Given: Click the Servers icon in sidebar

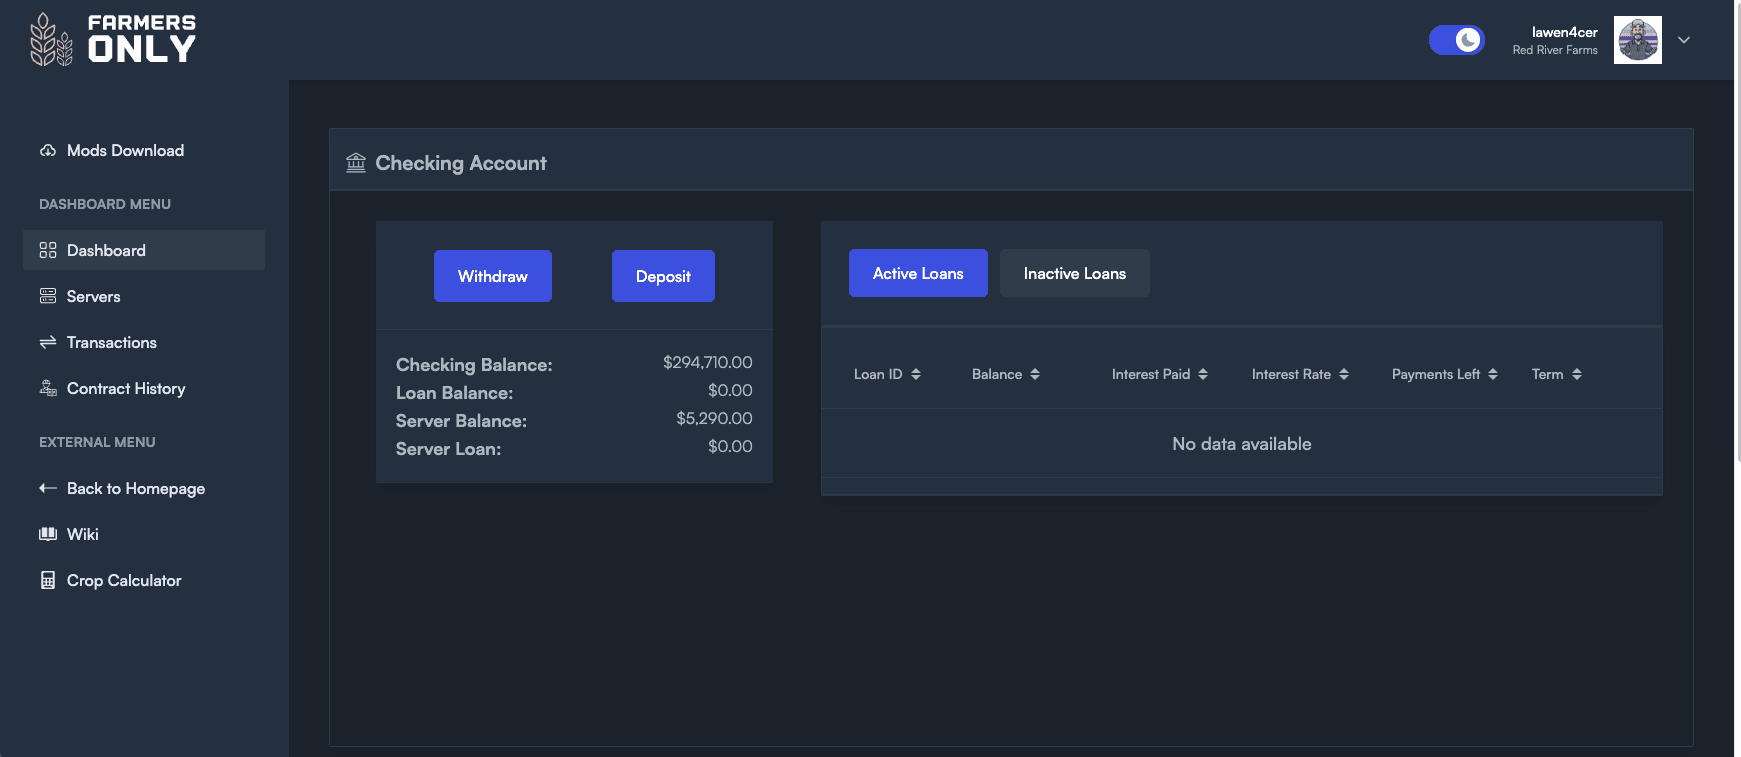Looking at the screenshot, I should point(48,296).
